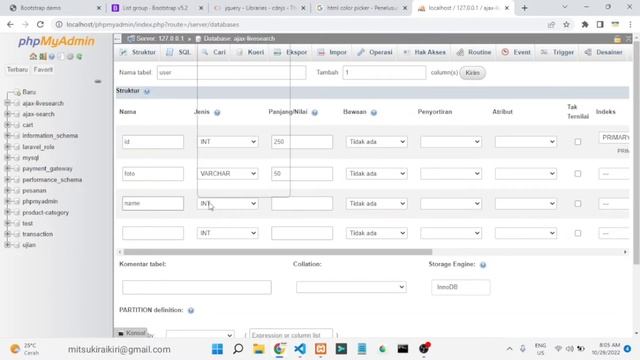The image size is (640, 360).
Task: Open the Impor tab
Action: [332, 52]
